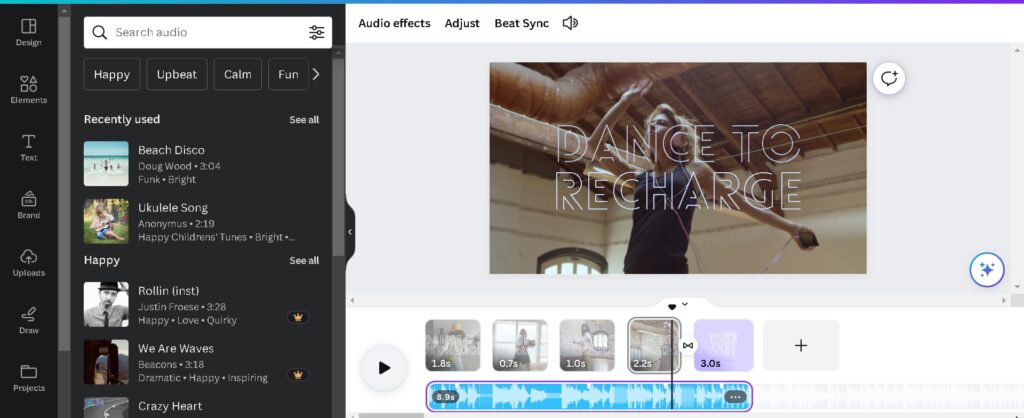1024x418 pixels.
Task: Select the 0.7s timeline clip
Action: click(520, 346)
